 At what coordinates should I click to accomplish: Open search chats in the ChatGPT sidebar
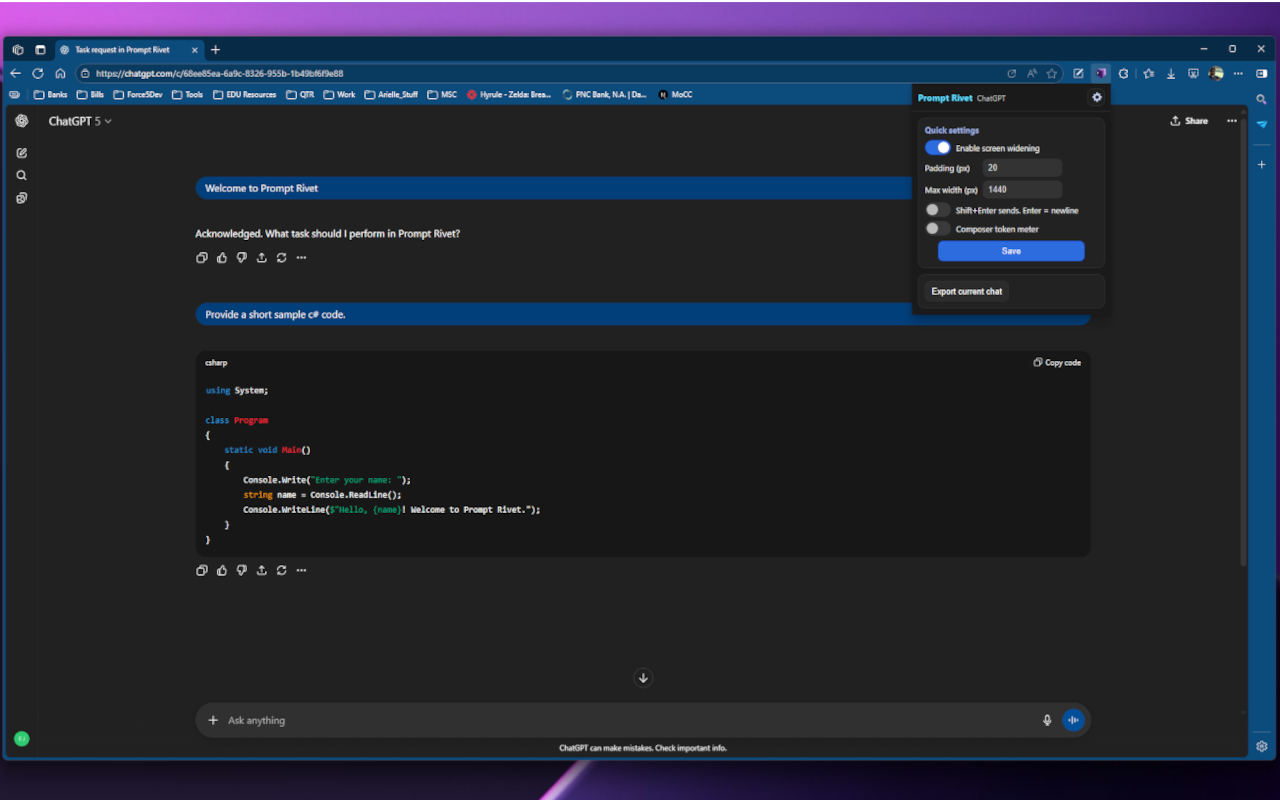coord(22,175)
